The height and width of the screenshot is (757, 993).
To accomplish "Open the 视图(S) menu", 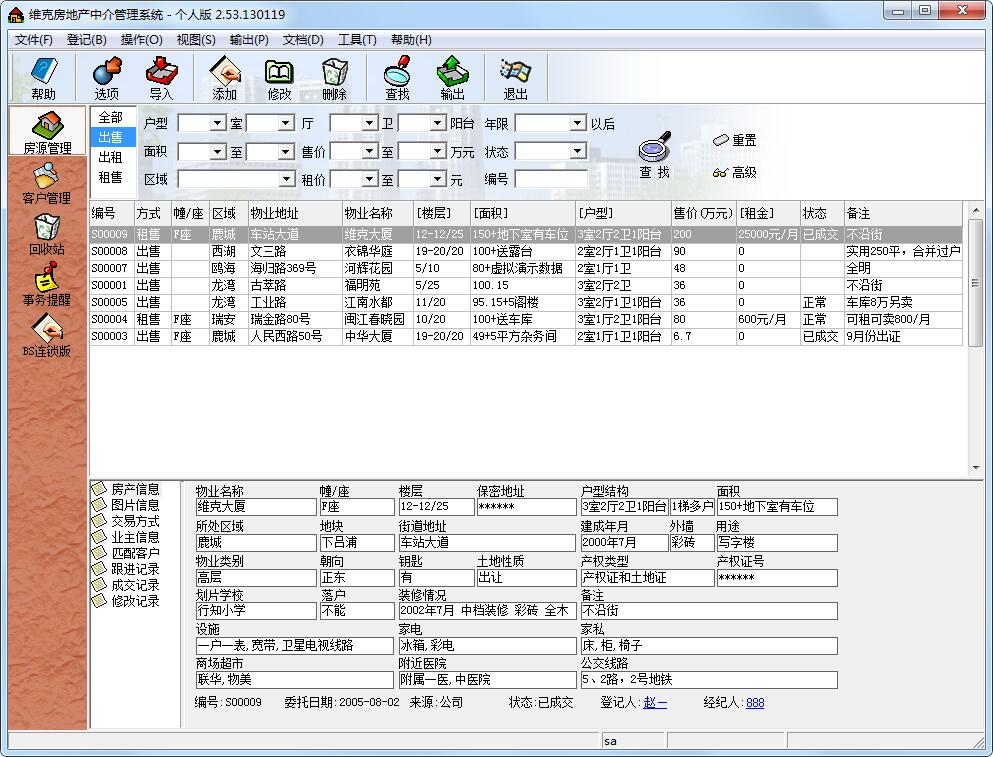I will 196,40.
